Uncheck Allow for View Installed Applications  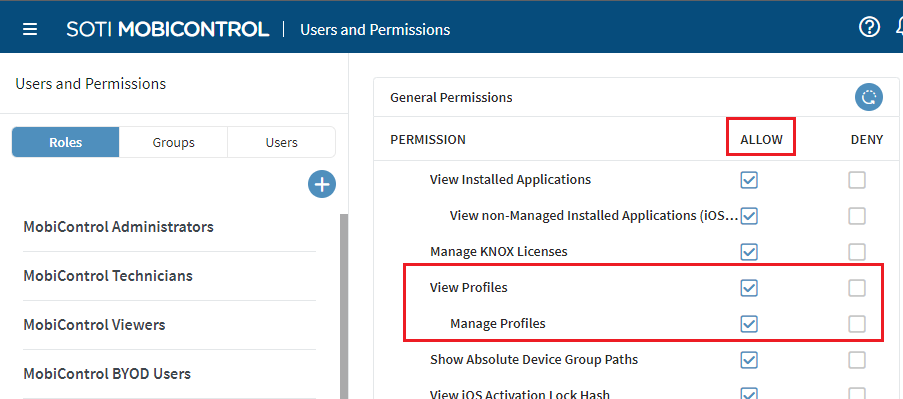click(749, 180)
